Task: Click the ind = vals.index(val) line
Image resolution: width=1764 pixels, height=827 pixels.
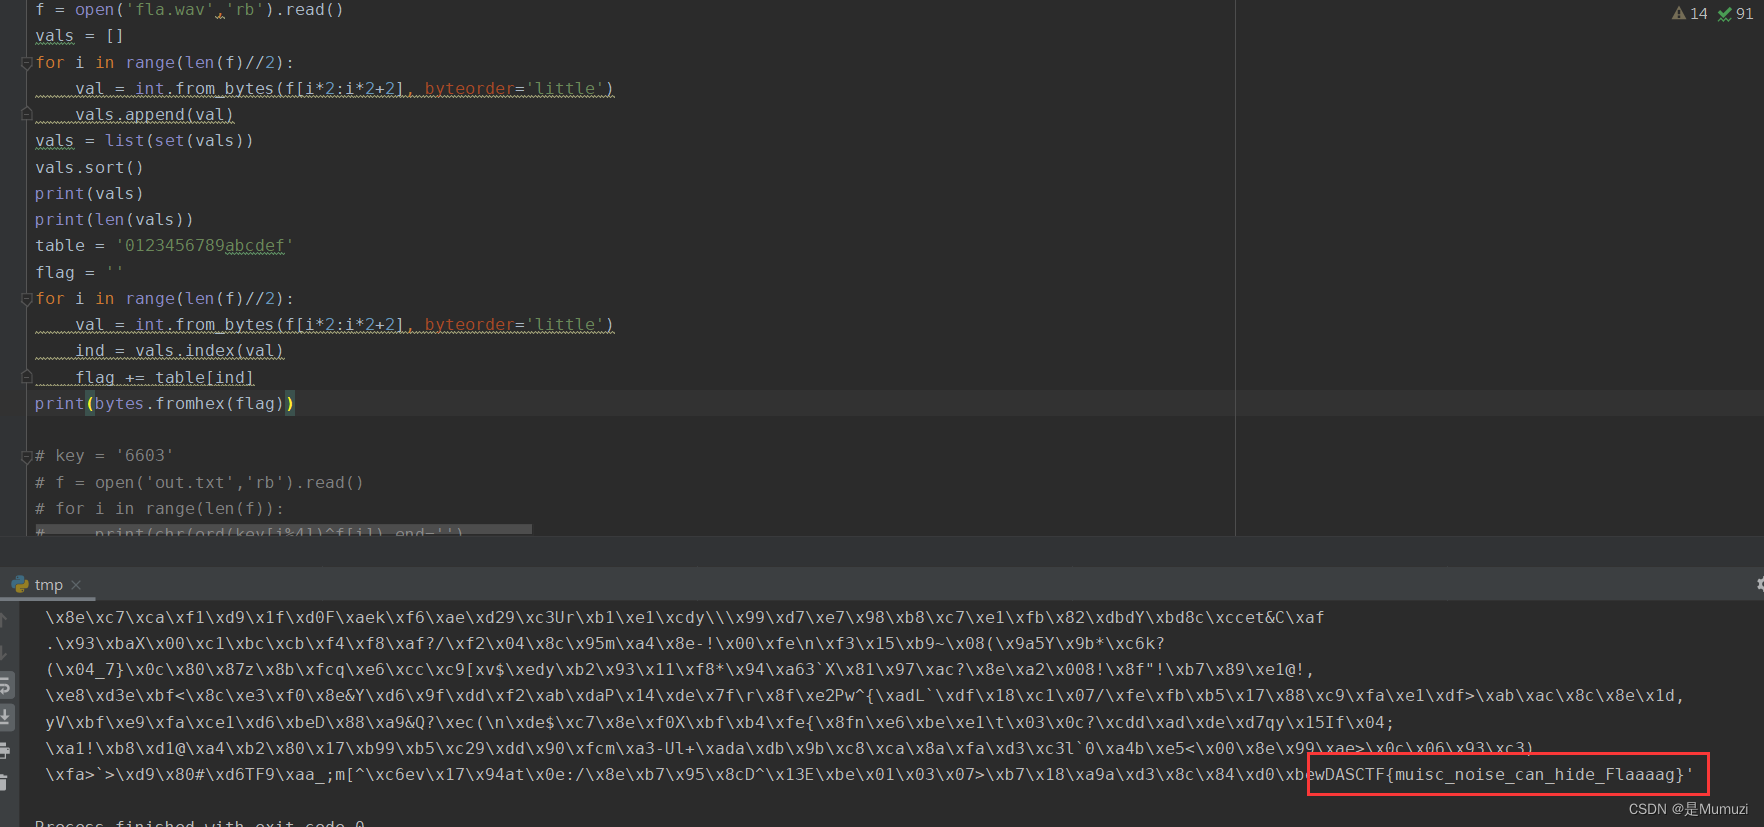Action: [x=179, y=351]
